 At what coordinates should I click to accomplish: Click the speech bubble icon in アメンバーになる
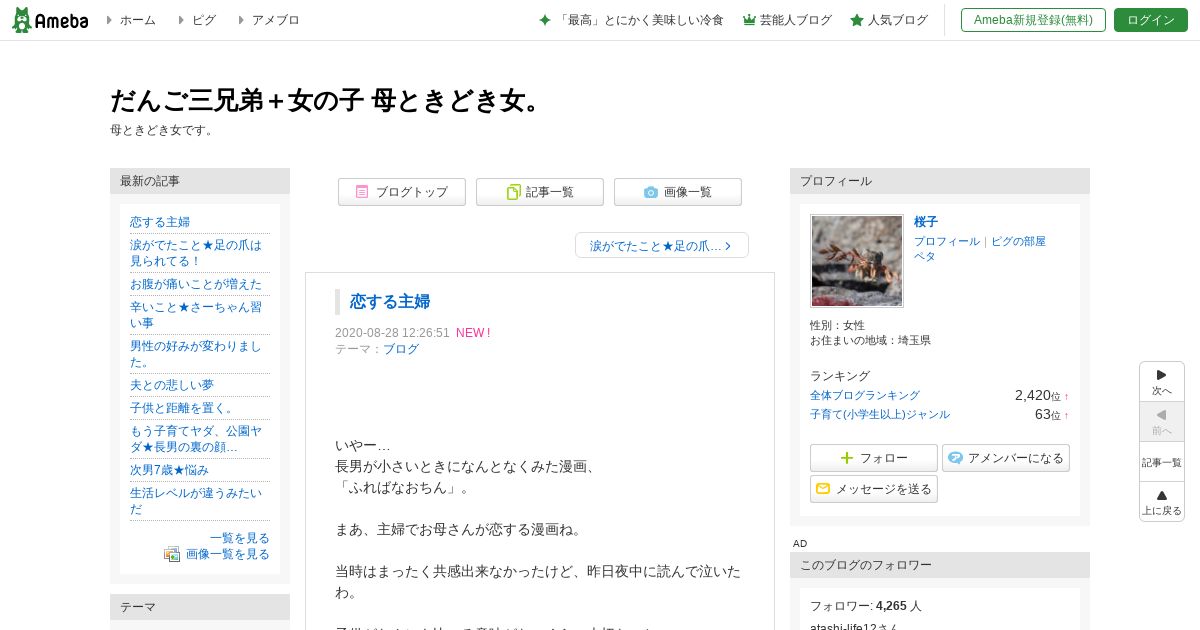tap(956, 458)
